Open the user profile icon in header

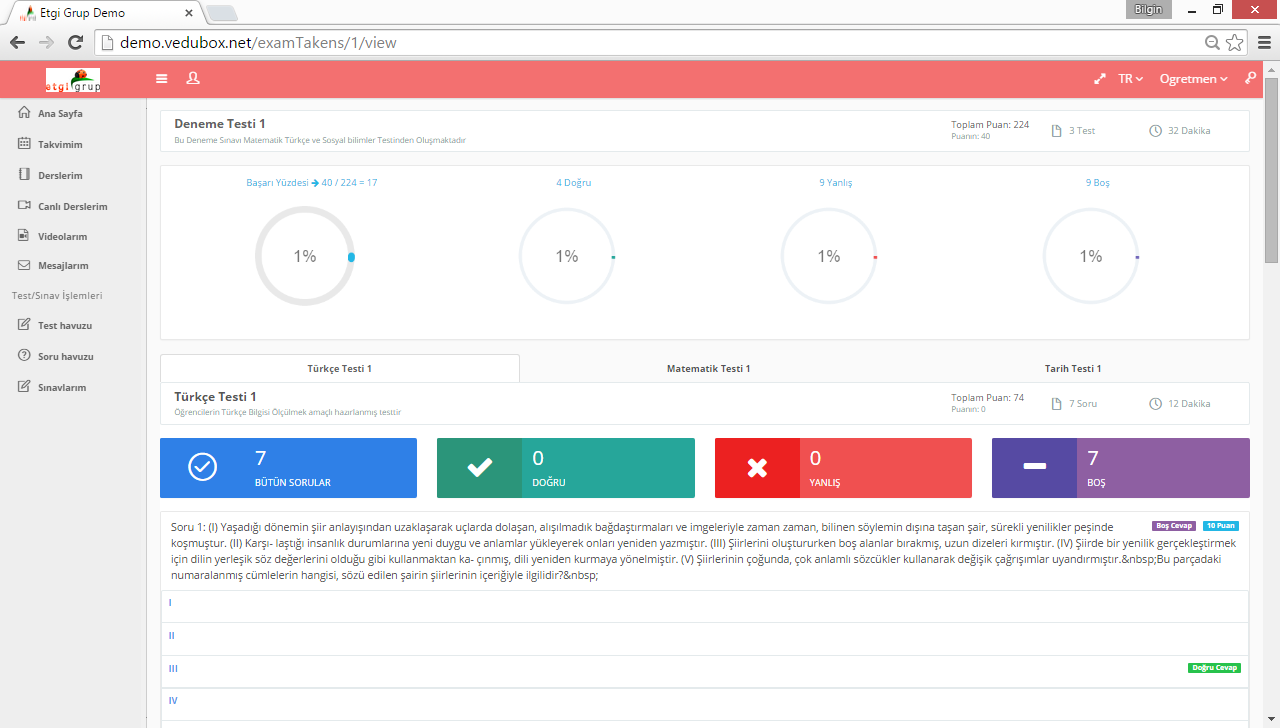coord(193,79)
